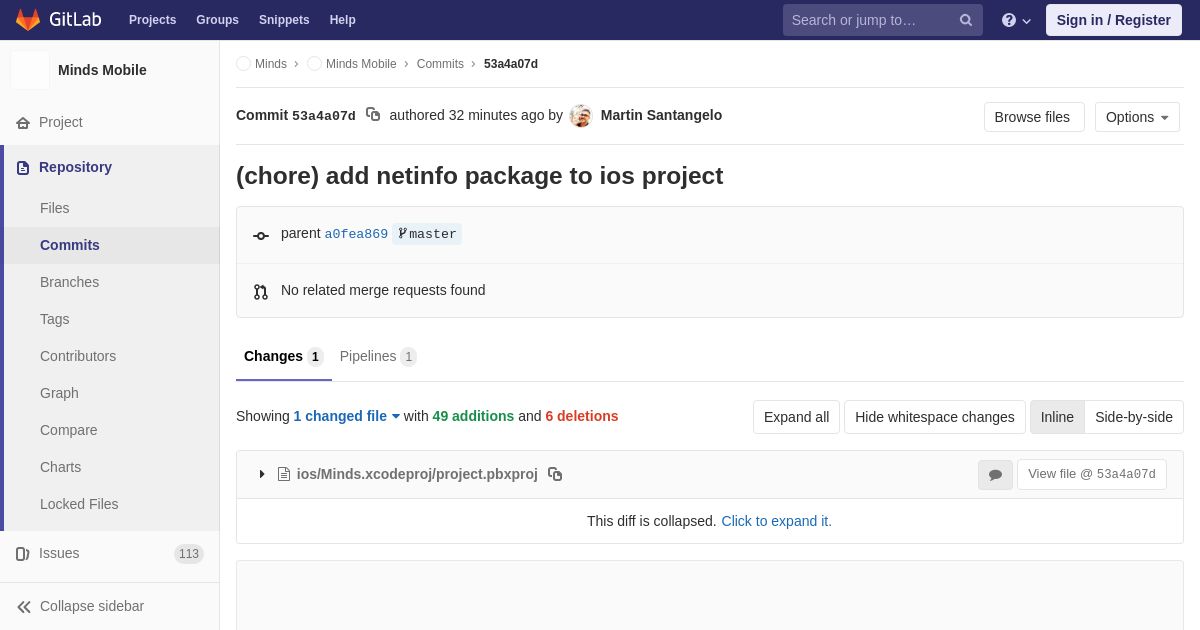The image size is (1200, 630).
Task: Open the Help question mark menu
Action: [x=1015, y=20]
